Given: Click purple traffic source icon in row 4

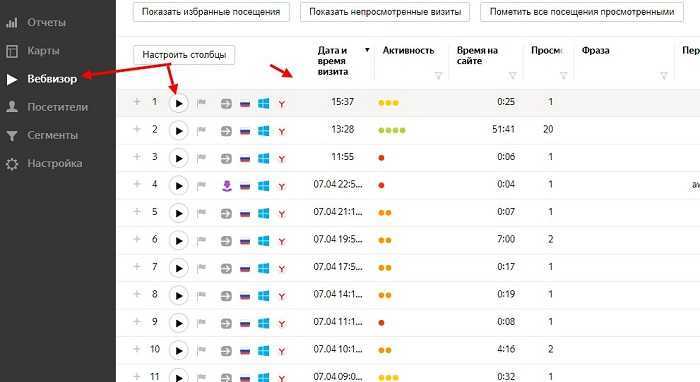Looking at the screenshot, I should [226, 186].
